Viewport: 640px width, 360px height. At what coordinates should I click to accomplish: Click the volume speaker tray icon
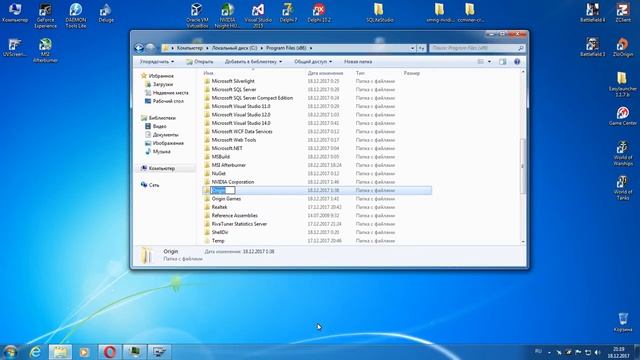598,352
